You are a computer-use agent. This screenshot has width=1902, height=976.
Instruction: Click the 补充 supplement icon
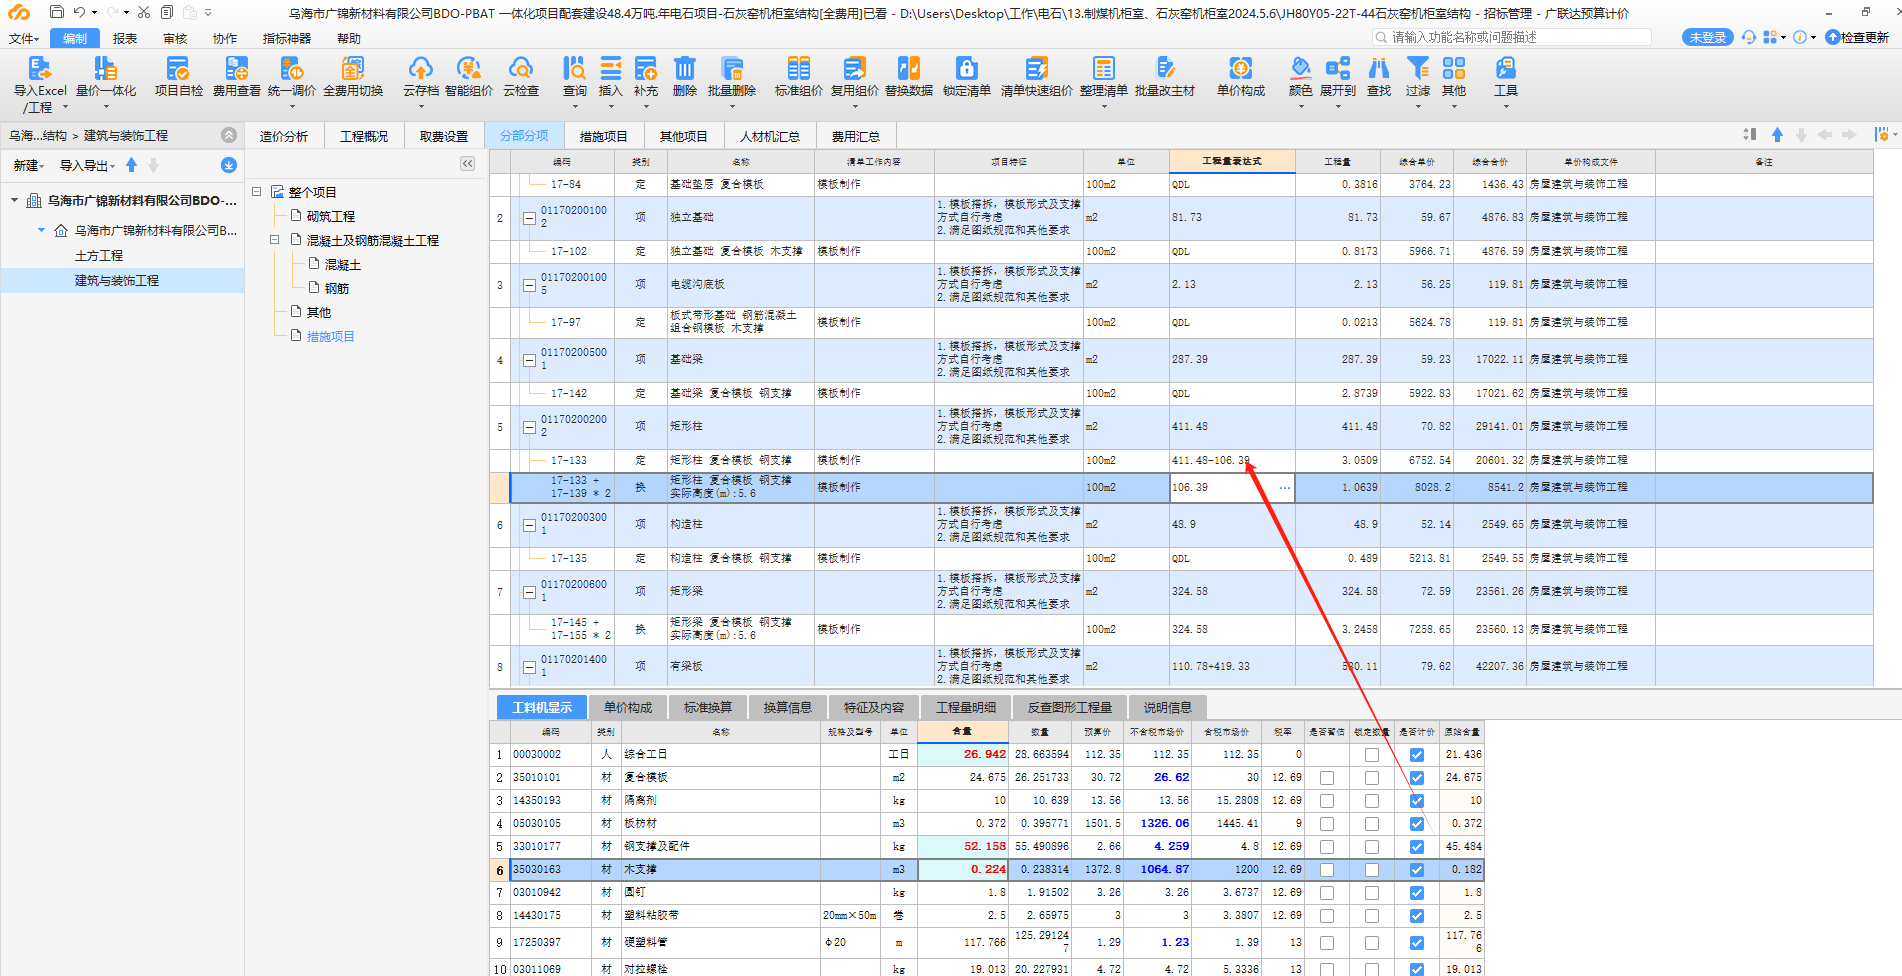(646, 68)
